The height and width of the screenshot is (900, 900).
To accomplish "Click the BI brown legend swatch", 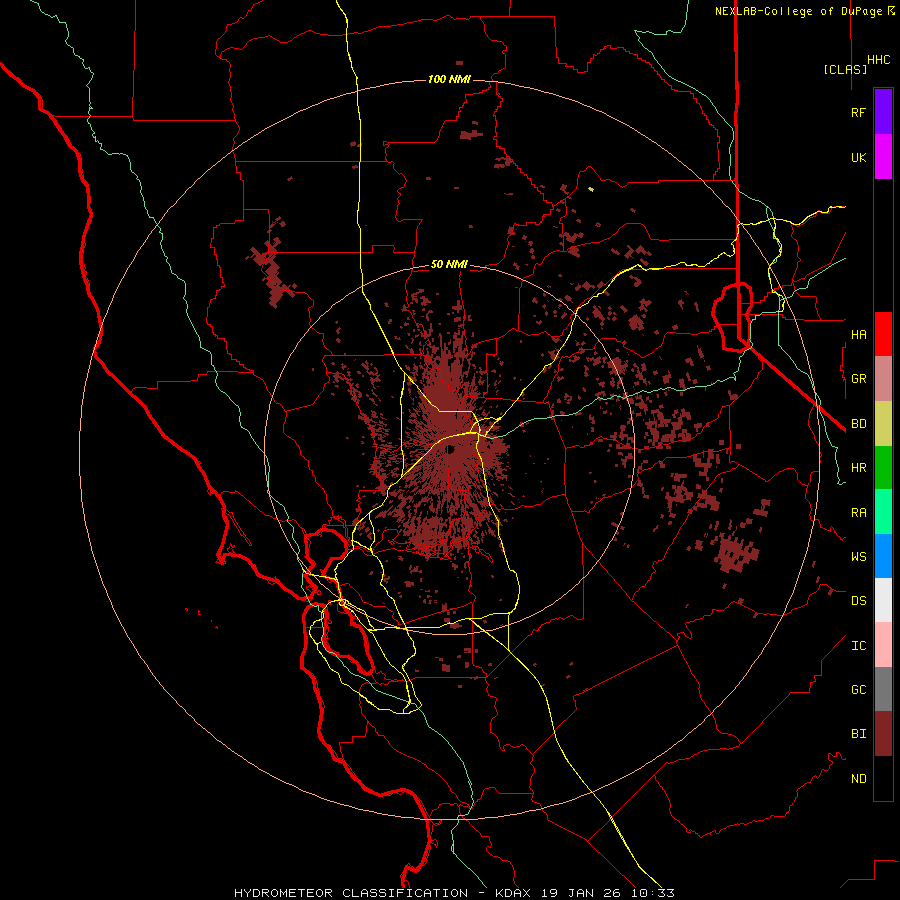I will coord(883,734).
